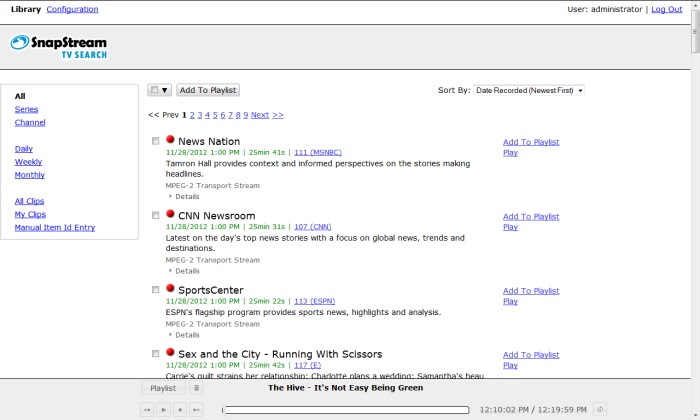Viewport: 700px width, 420px height.
Task: Open channel 107 (CNN) link
Action: [312, 227]
